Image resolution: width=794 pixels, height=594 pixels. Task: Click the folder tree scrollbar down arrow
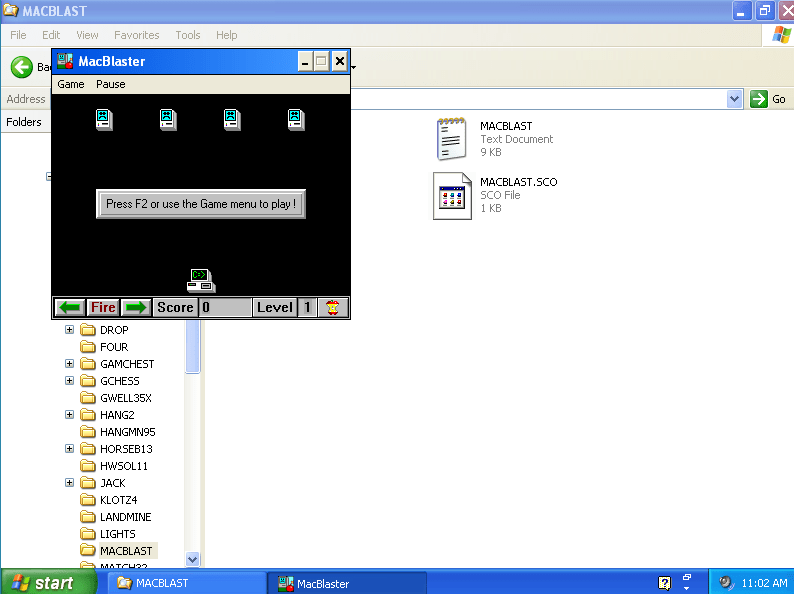coord(193,560)
